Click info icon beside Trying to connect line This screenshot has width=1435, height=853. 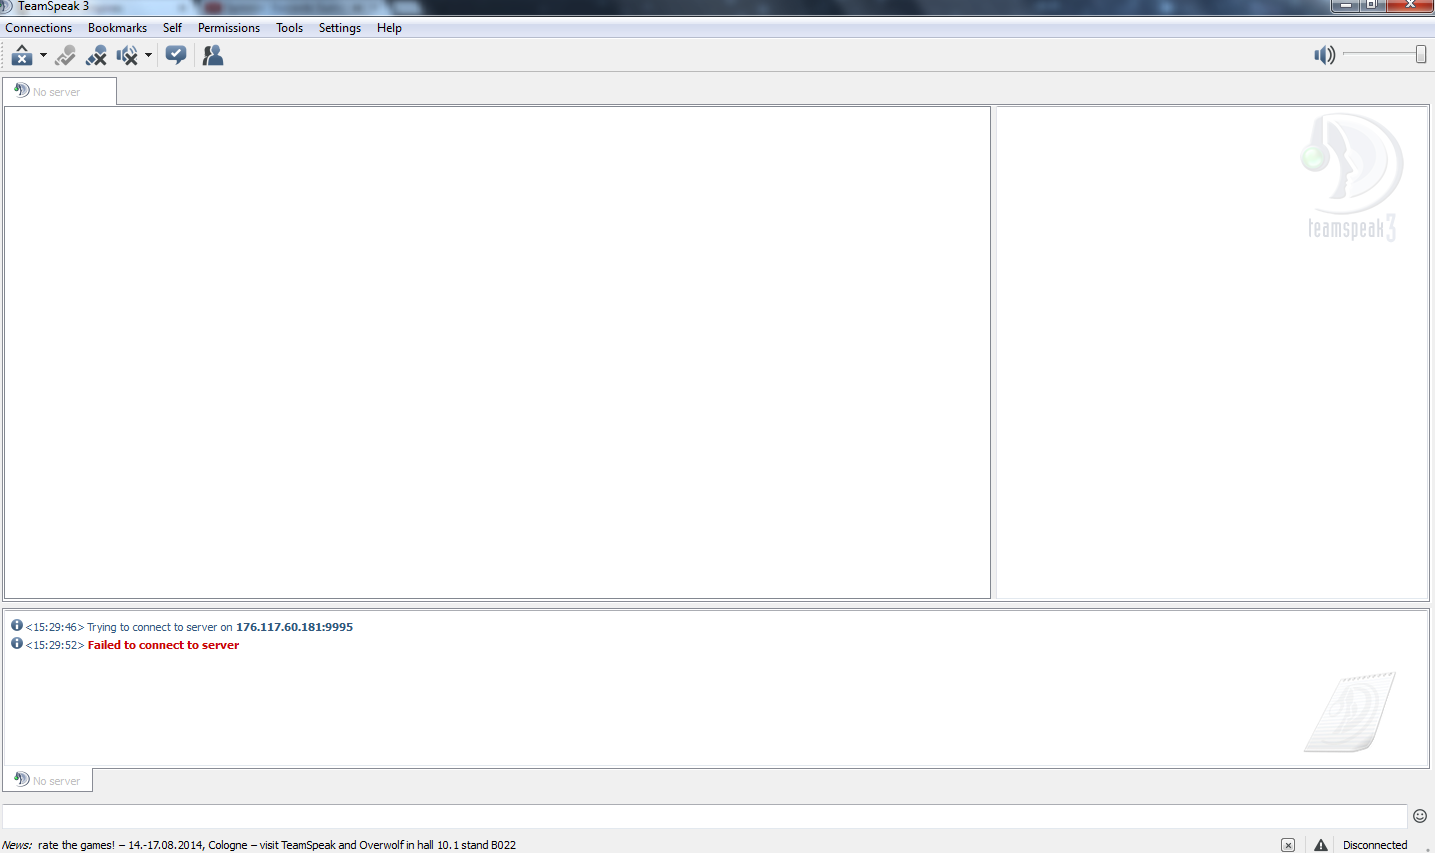pos(17,626)
